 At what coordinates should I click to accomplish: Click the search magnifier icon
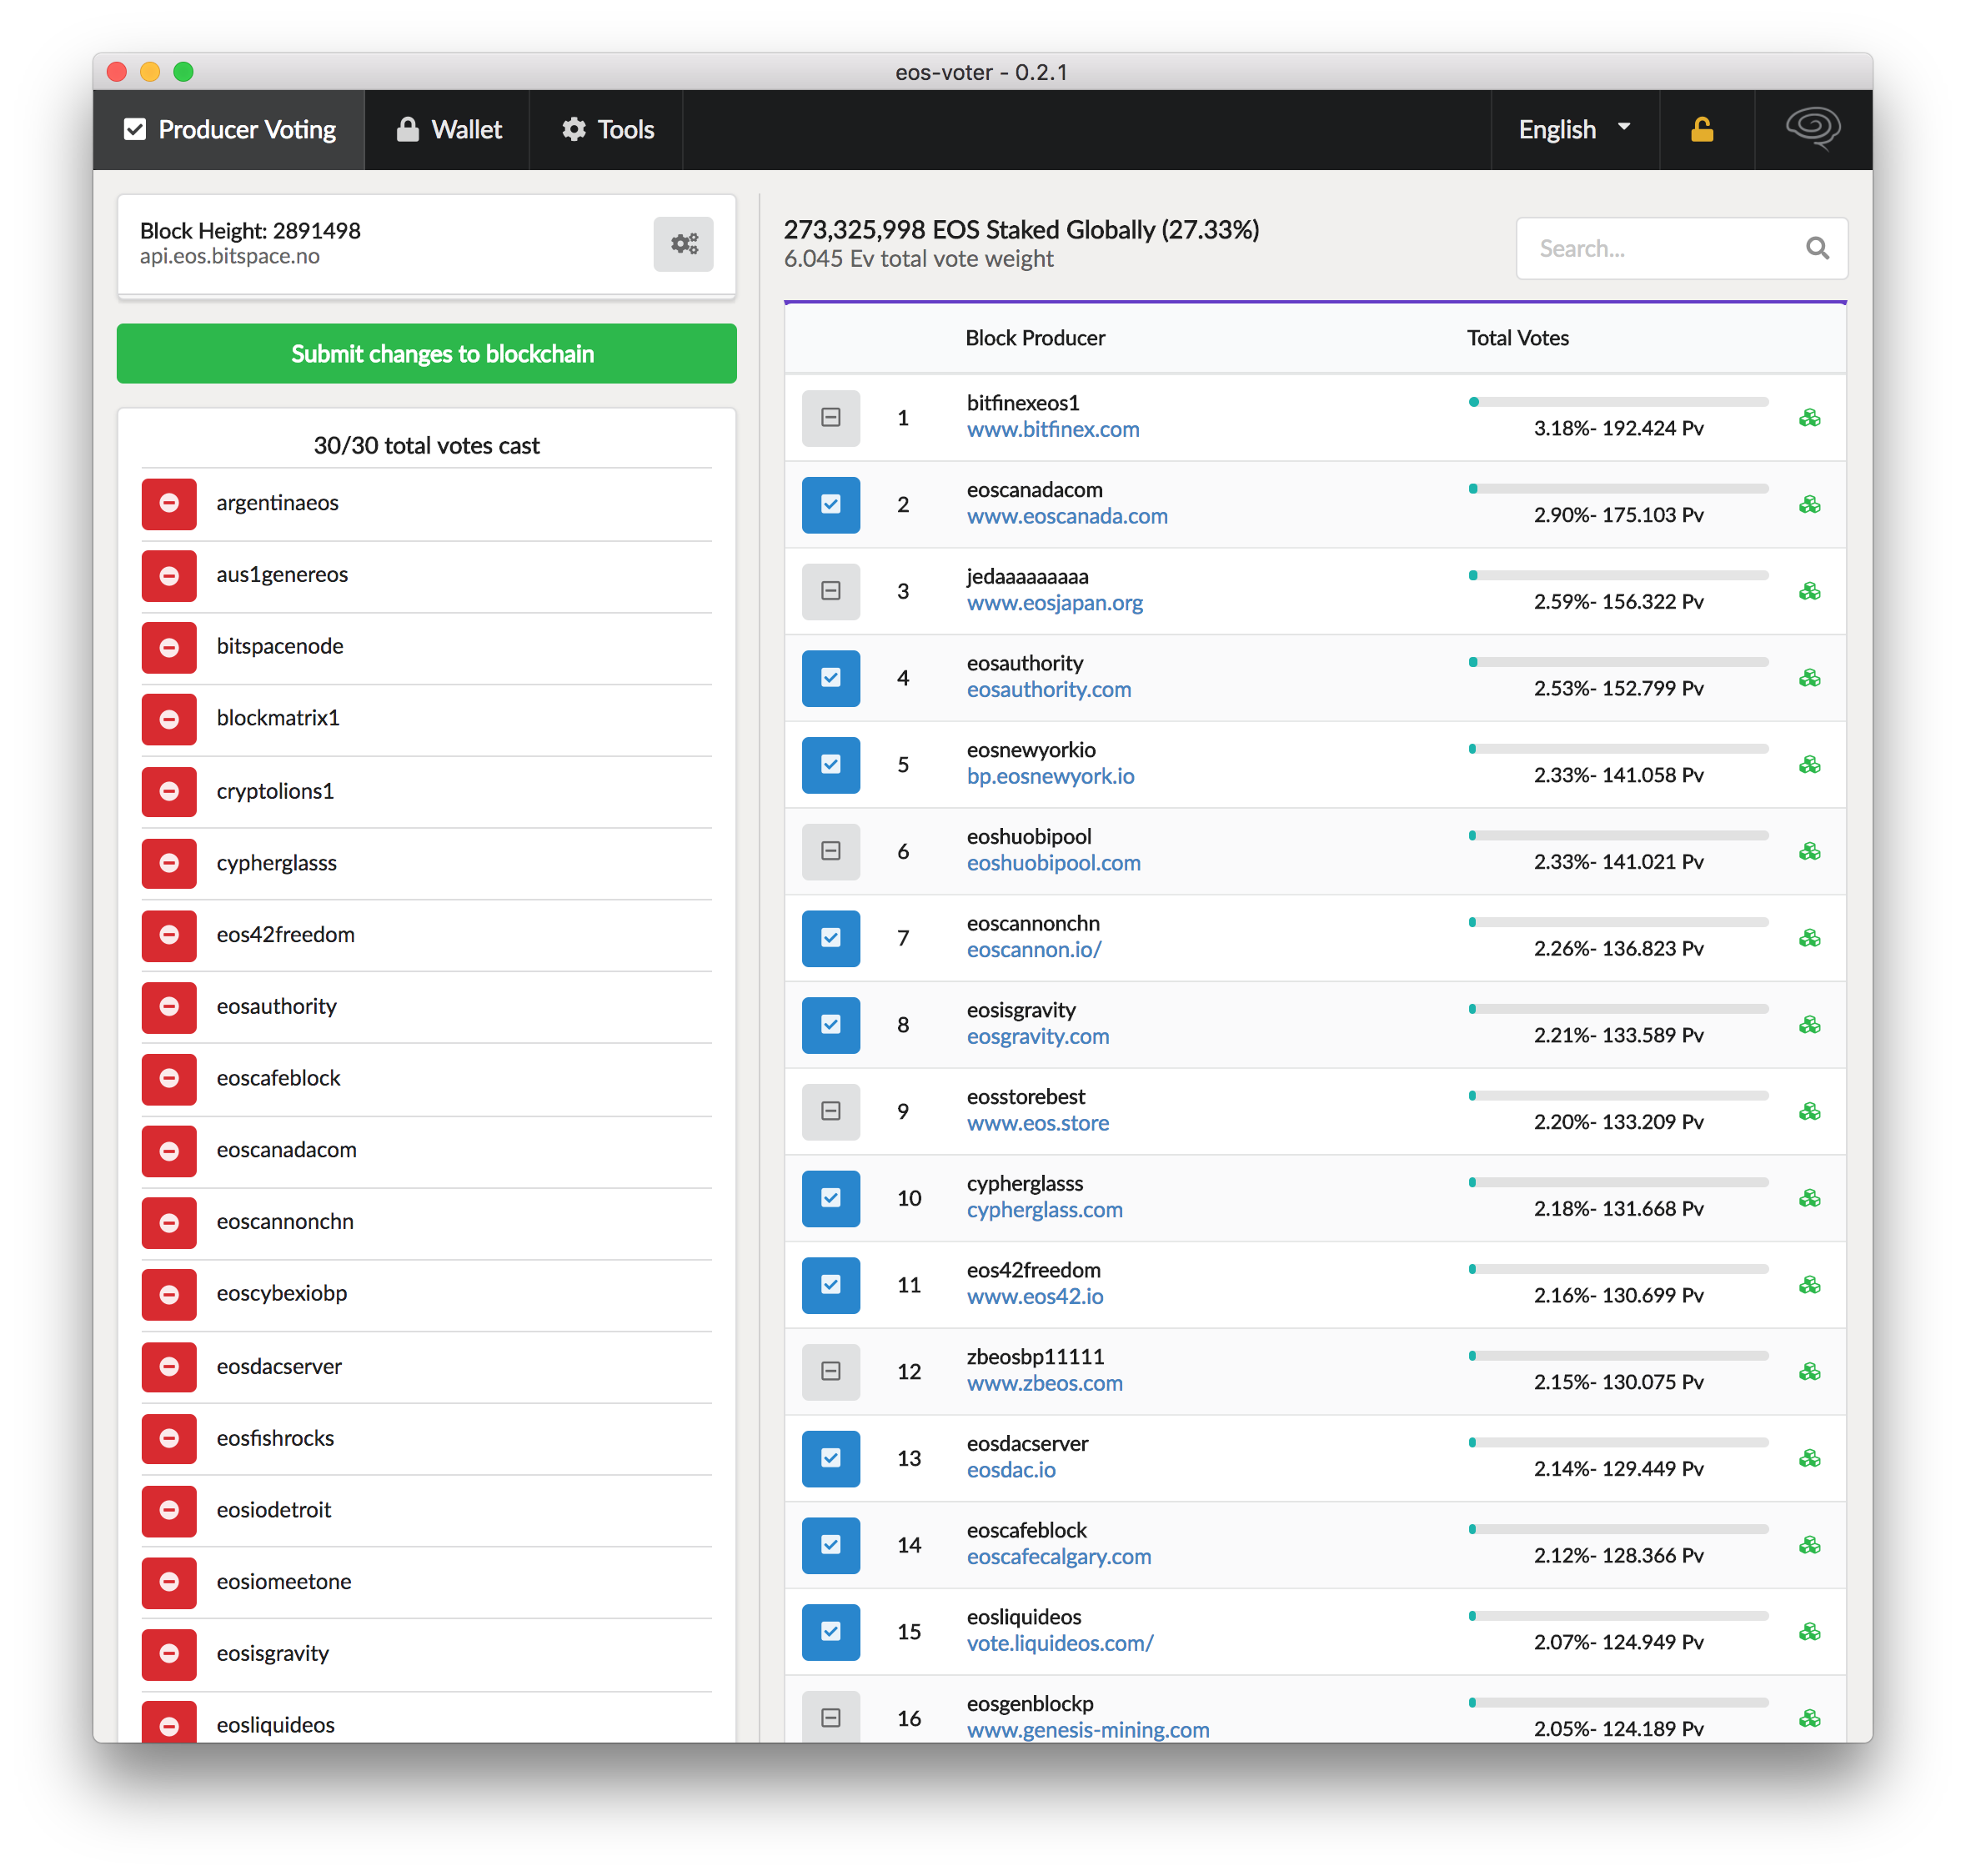point(1816,248)
